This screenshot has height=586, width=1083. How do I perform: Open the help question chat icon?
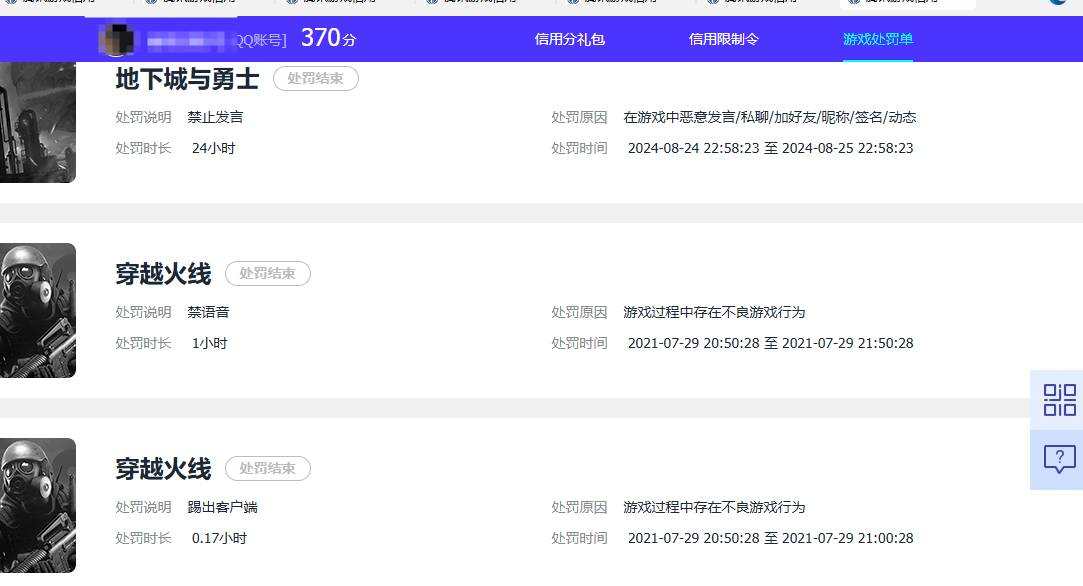pos(1058,459)
